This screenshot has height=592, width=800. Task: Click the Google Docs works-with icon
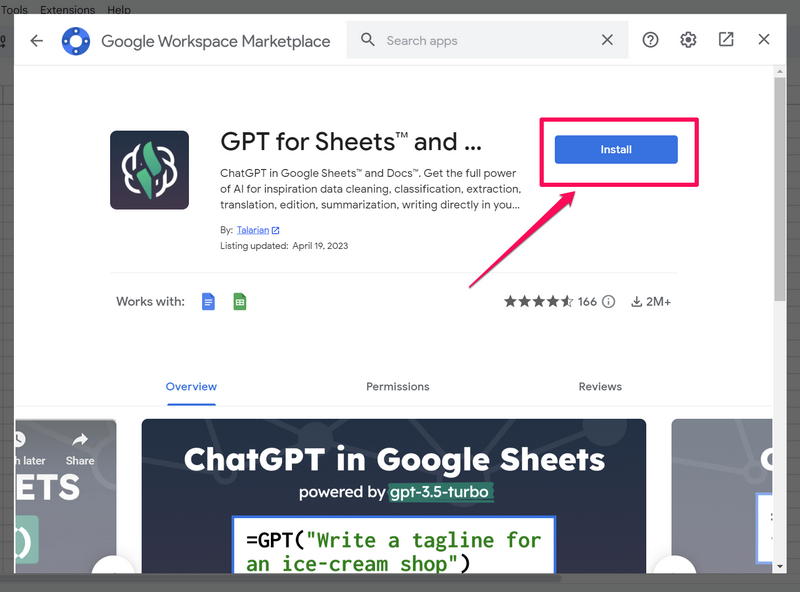point(209,301)
